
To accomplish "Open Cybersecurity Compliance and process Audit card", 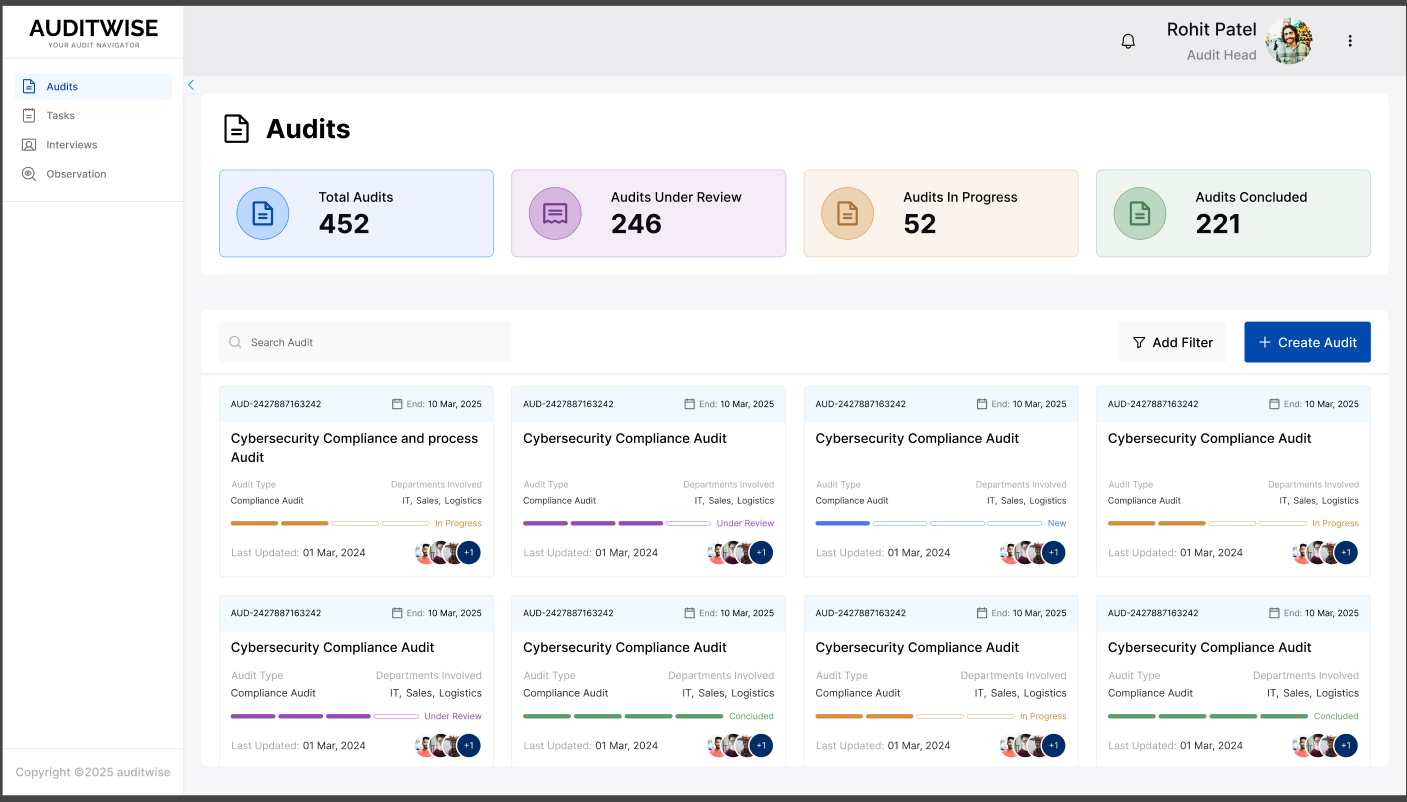I will (x=354, y=447).
